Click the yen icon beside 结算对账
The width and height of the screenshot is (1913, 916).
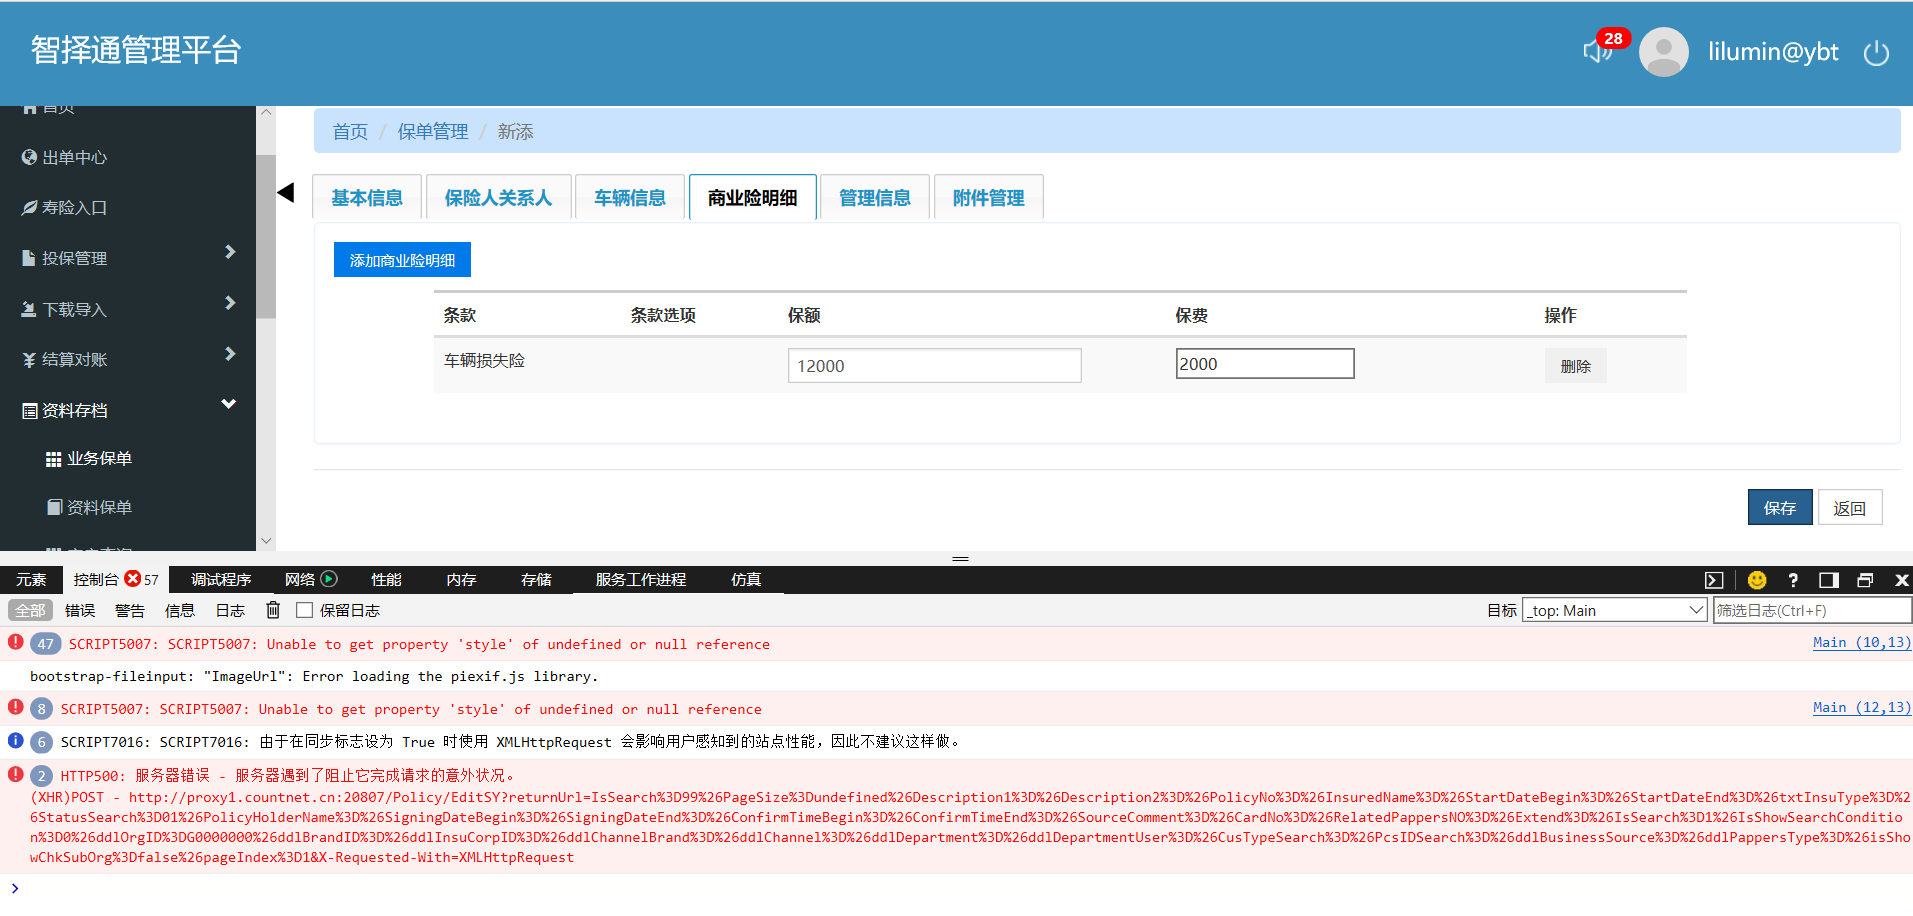29,360
